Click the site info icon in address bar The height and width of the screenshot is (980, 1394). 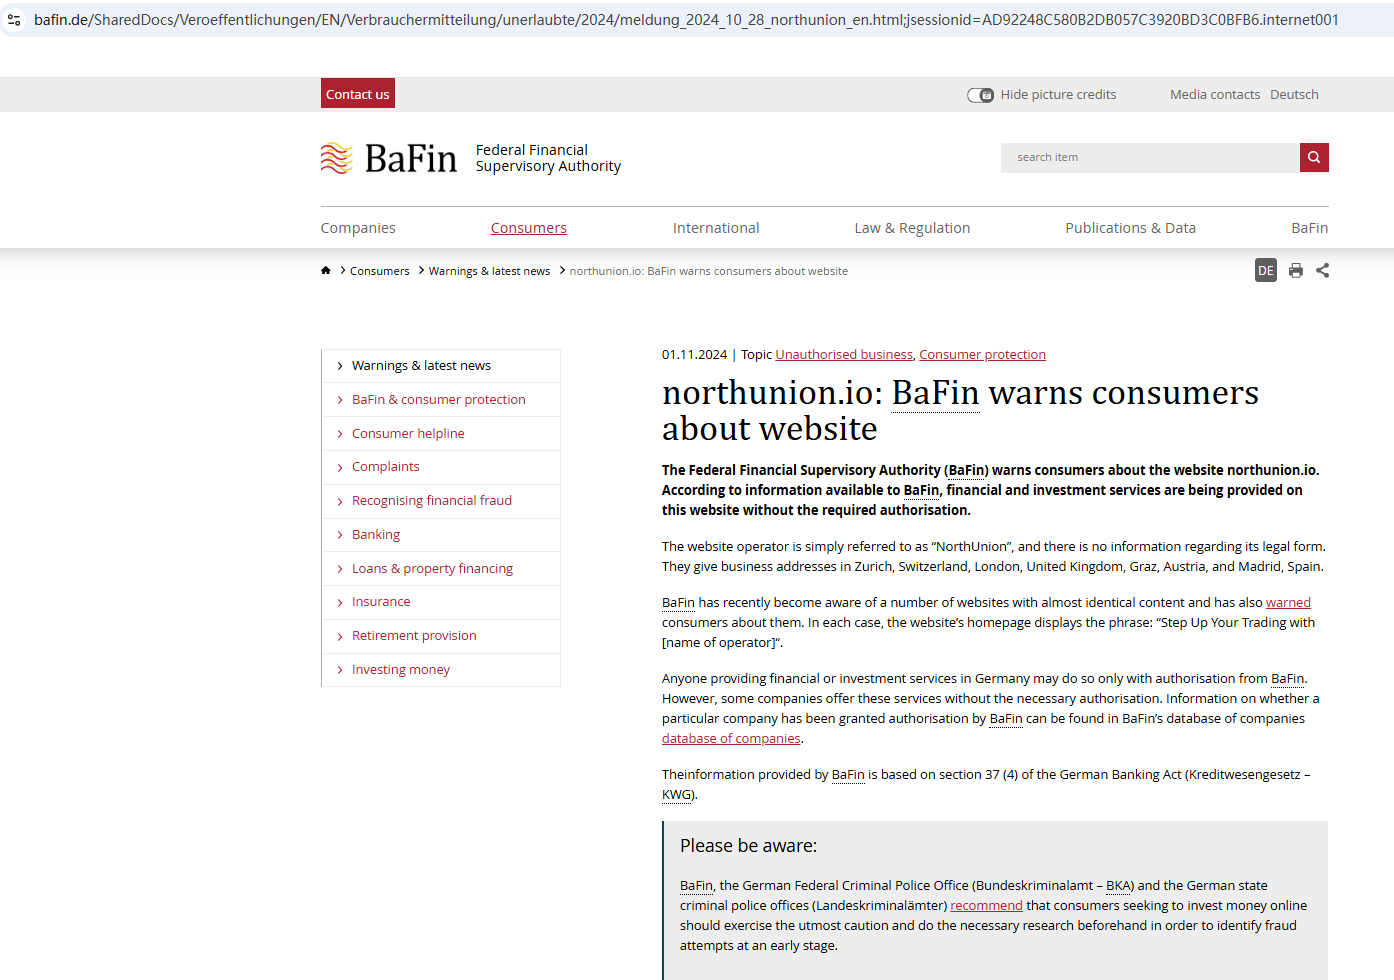tap(14, 20)
